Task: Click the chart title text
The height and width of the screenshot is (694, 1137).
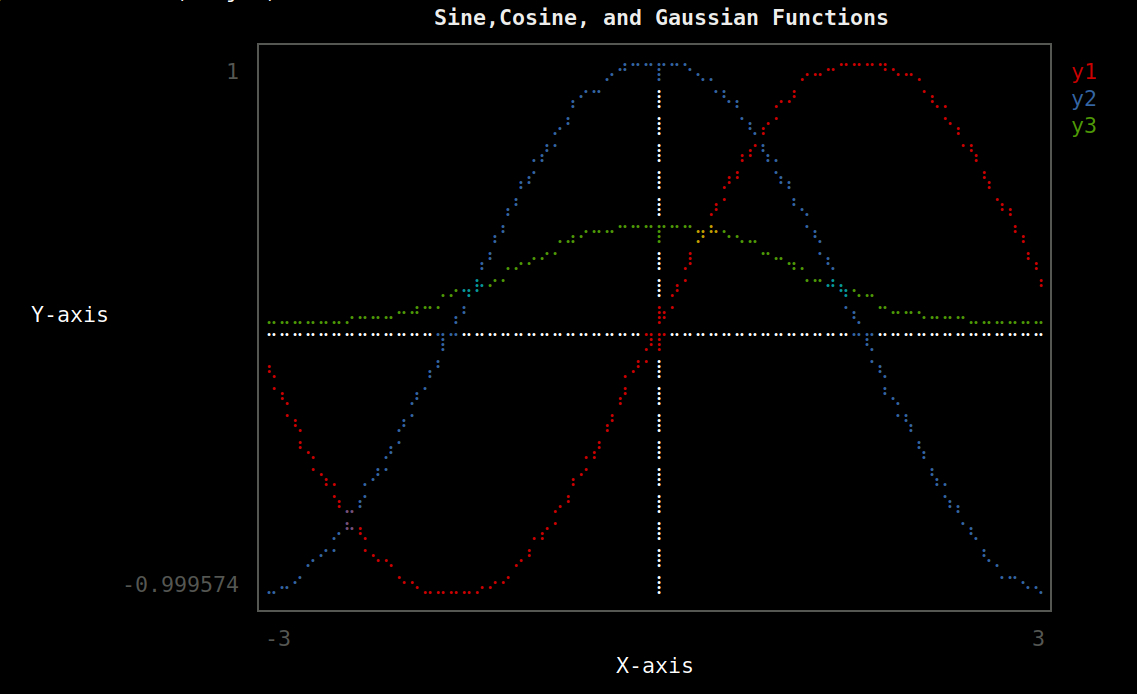Action: coord(661,18)
